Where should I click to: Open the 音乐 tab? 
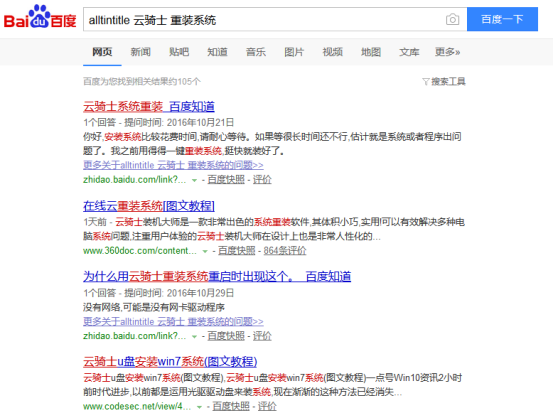(256, 52)
